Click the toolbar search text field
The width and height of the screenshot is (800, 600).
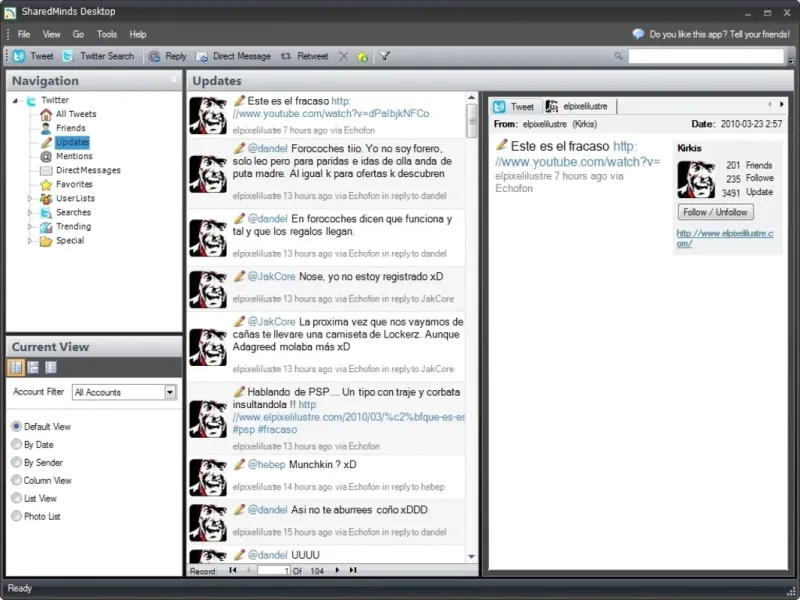(706, 56)
